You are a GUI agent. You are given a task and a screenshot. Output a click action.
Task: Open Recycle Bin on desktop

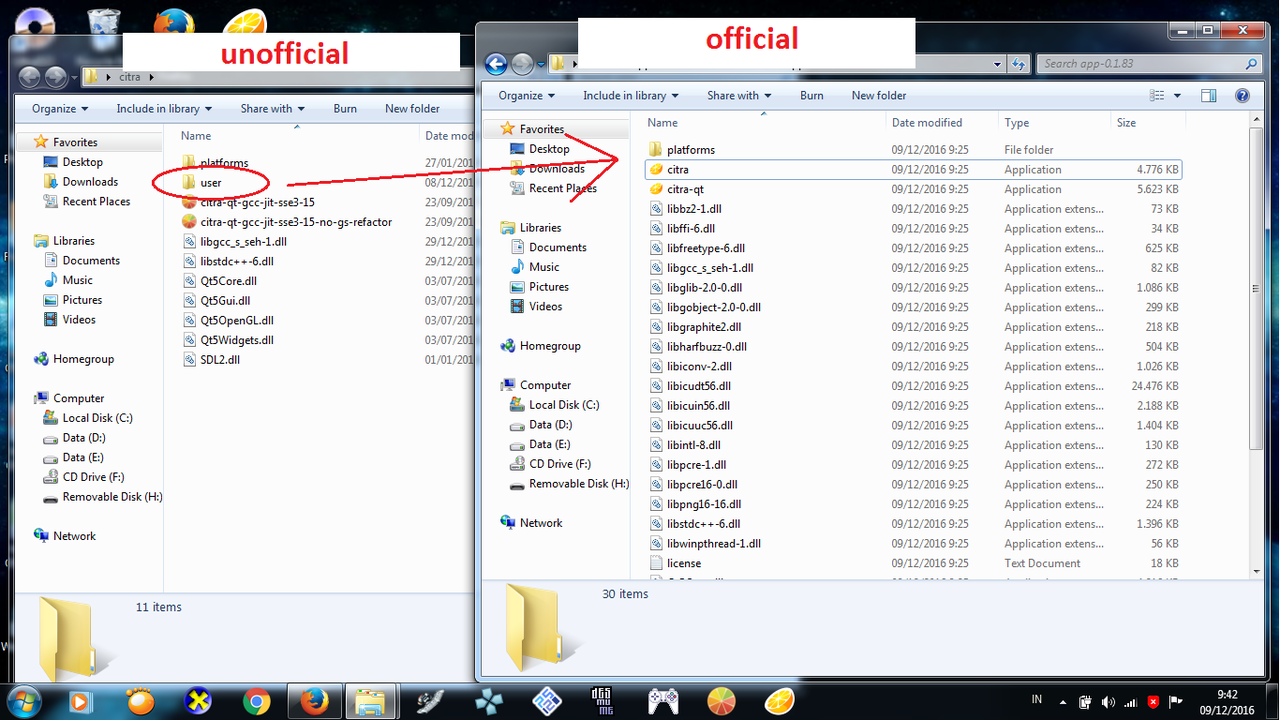tap(104, 24)
